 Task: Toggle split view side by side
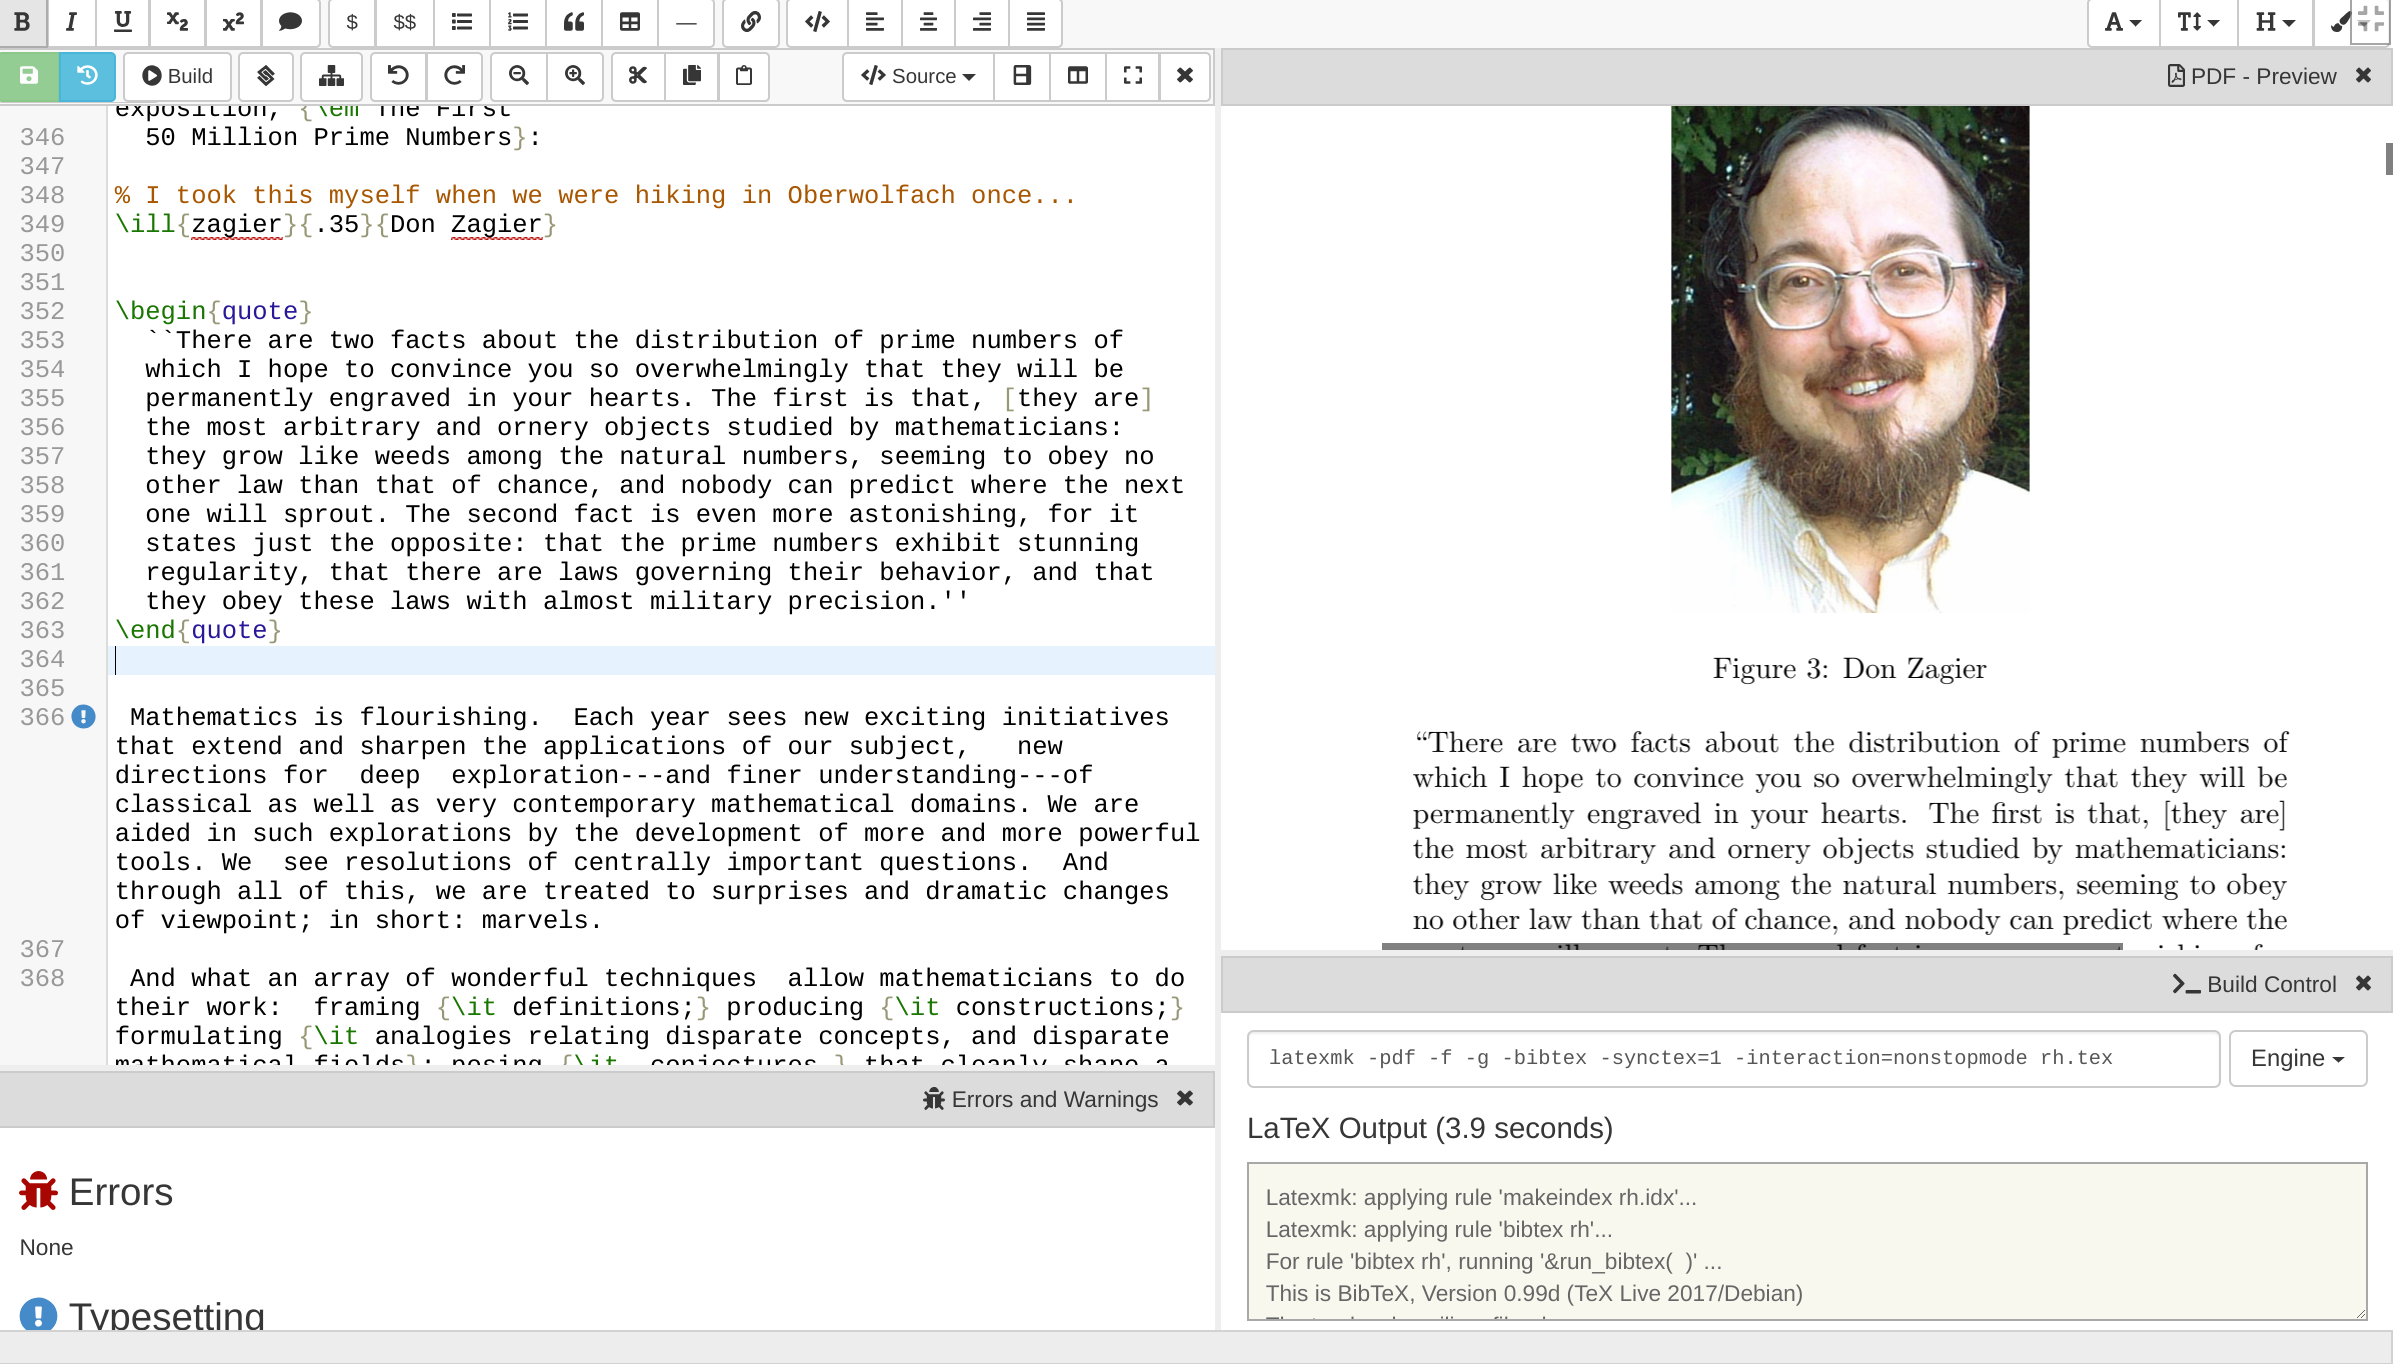tap(1077, 76)
